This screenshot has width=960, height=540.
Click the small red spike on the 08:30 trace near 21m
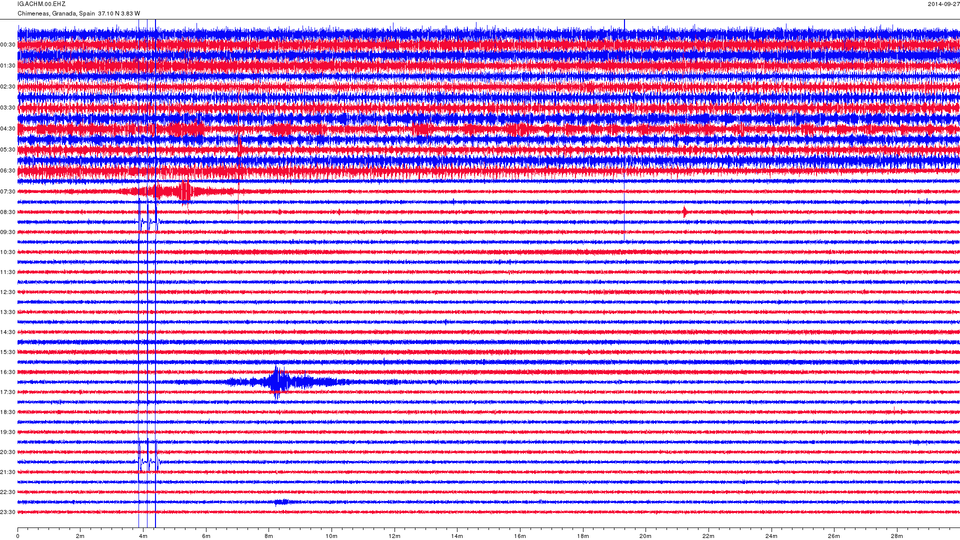tap(684, 212)
